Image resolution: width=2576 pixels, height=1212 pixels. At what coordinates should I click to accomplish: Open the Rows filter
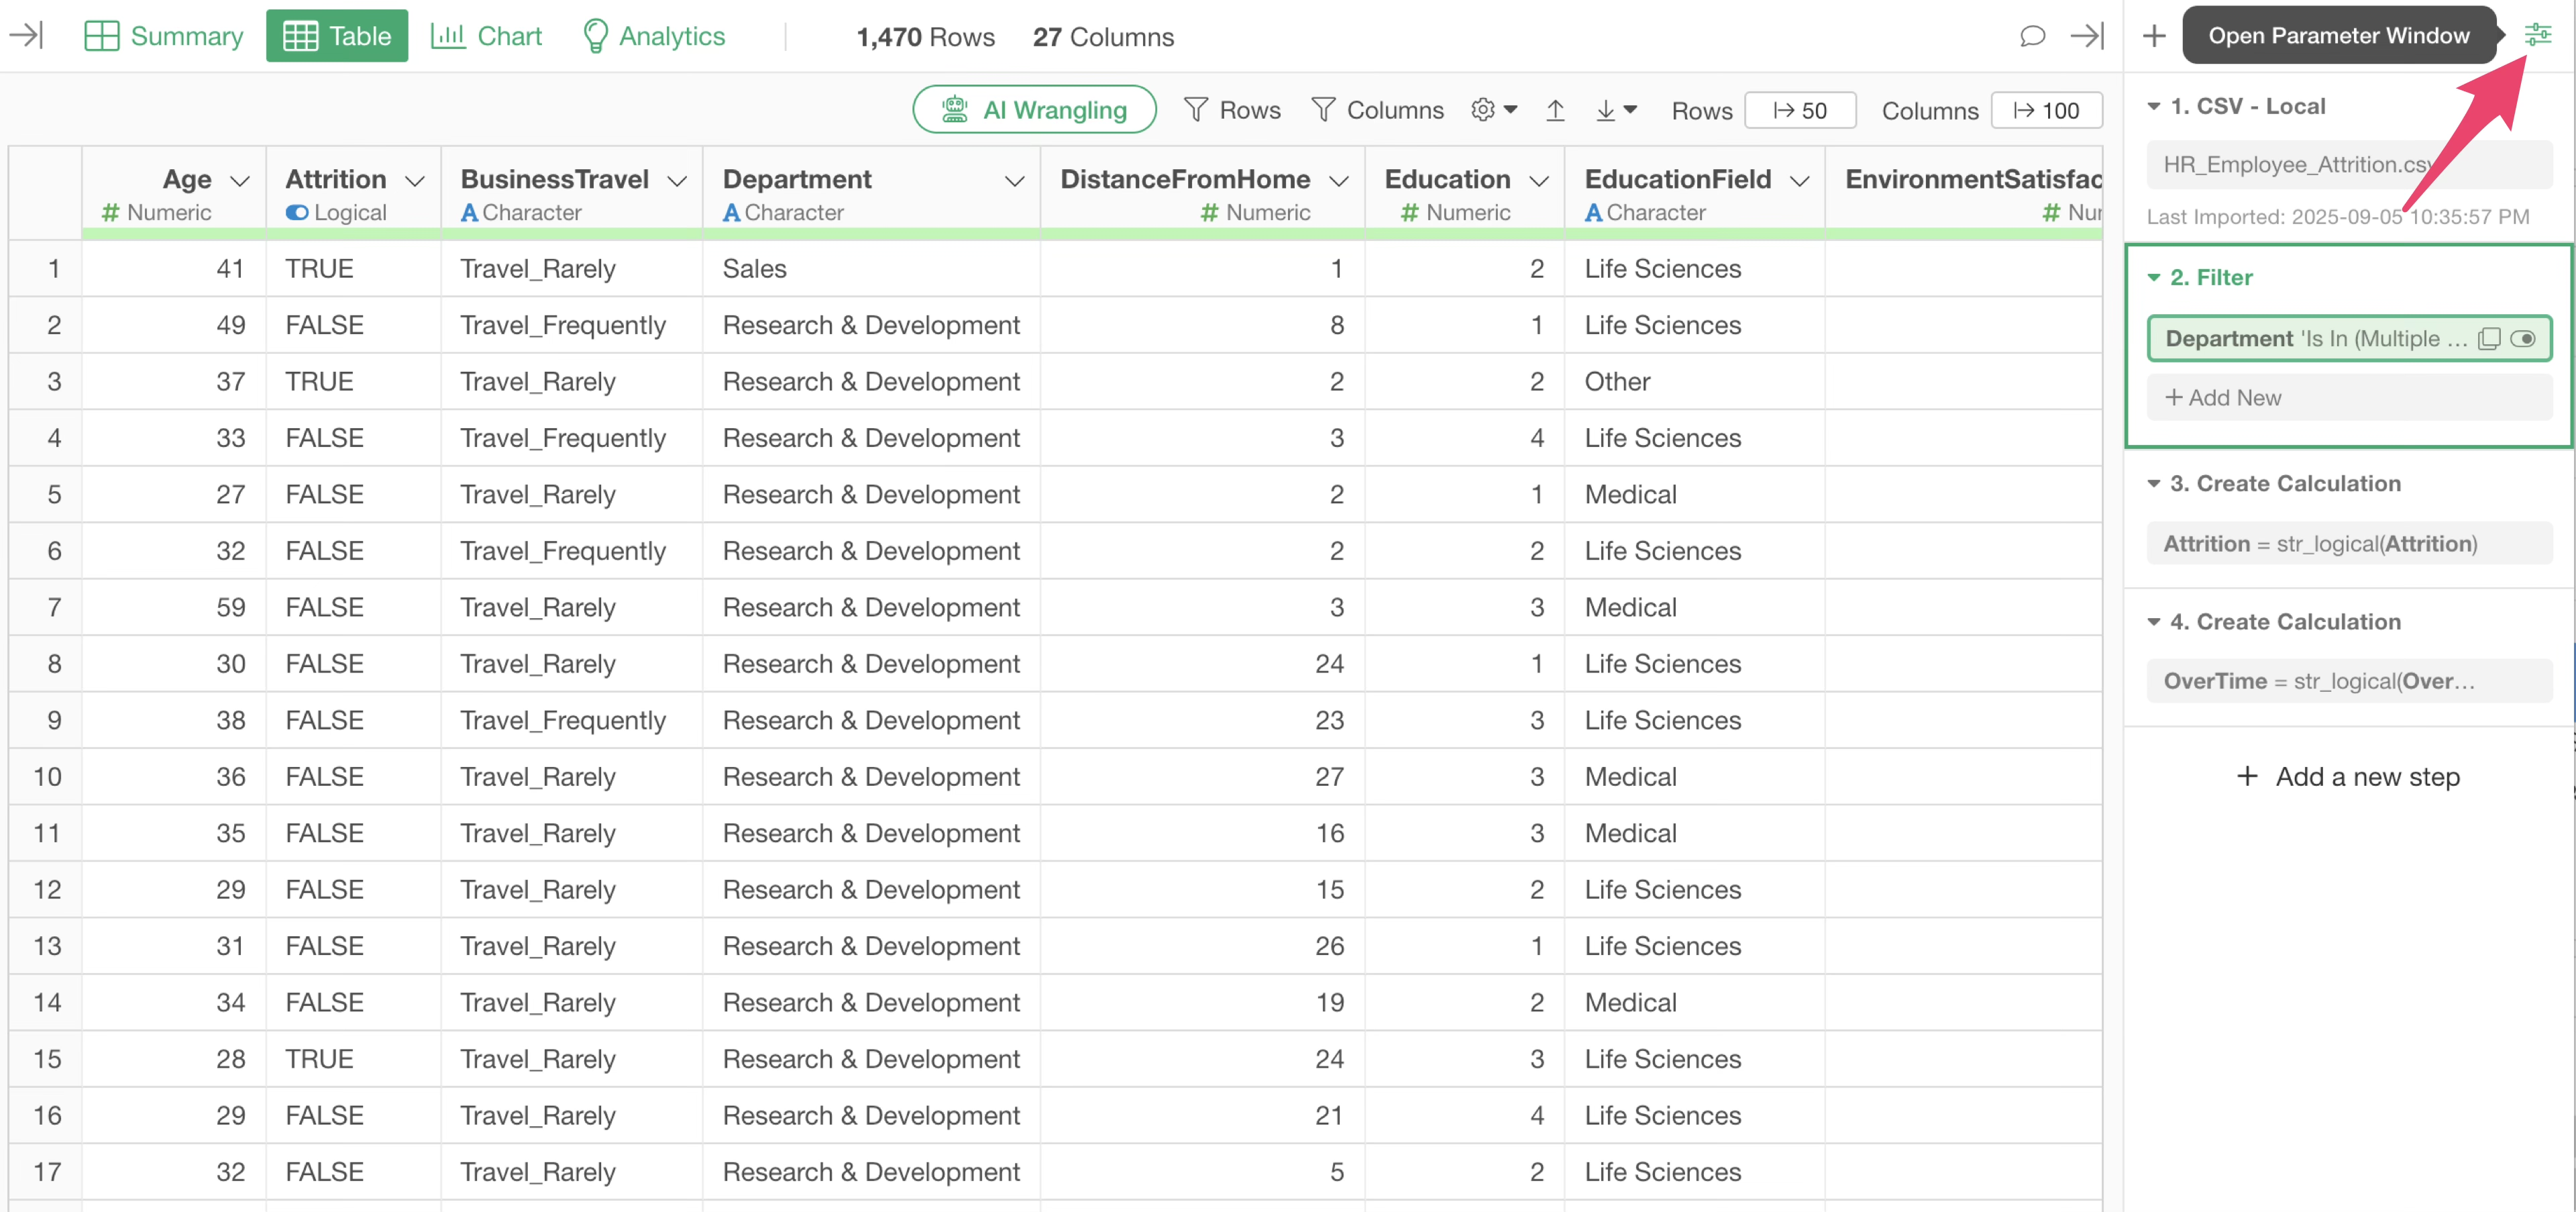pos(1232,110)
